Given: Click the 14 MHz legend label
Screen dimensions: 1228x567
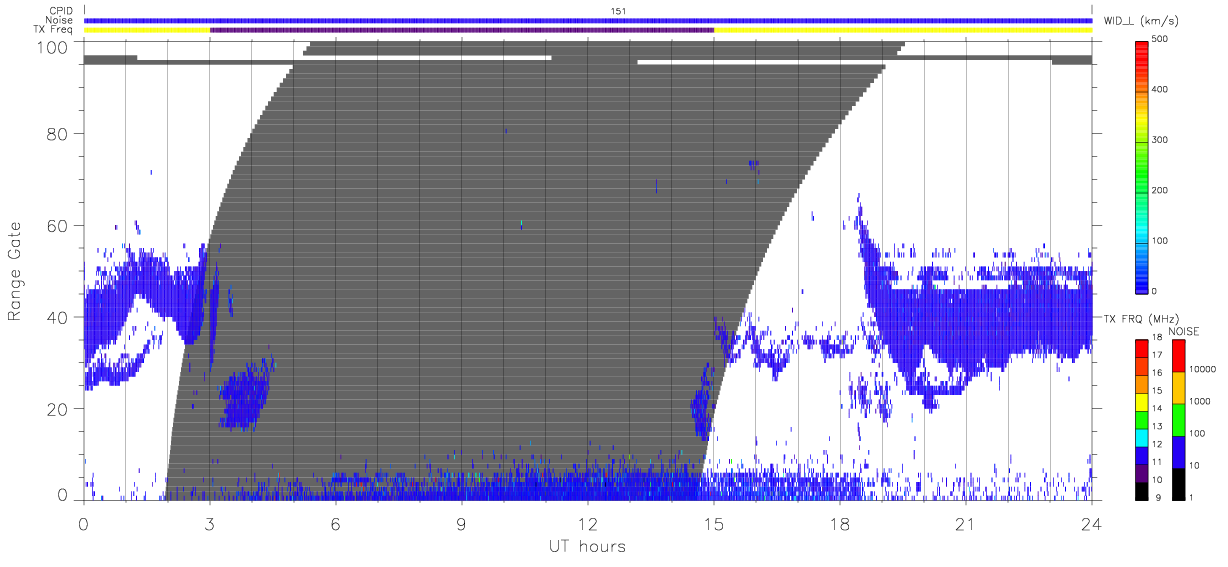Looking at the screenshot, I should (1159, 410).
